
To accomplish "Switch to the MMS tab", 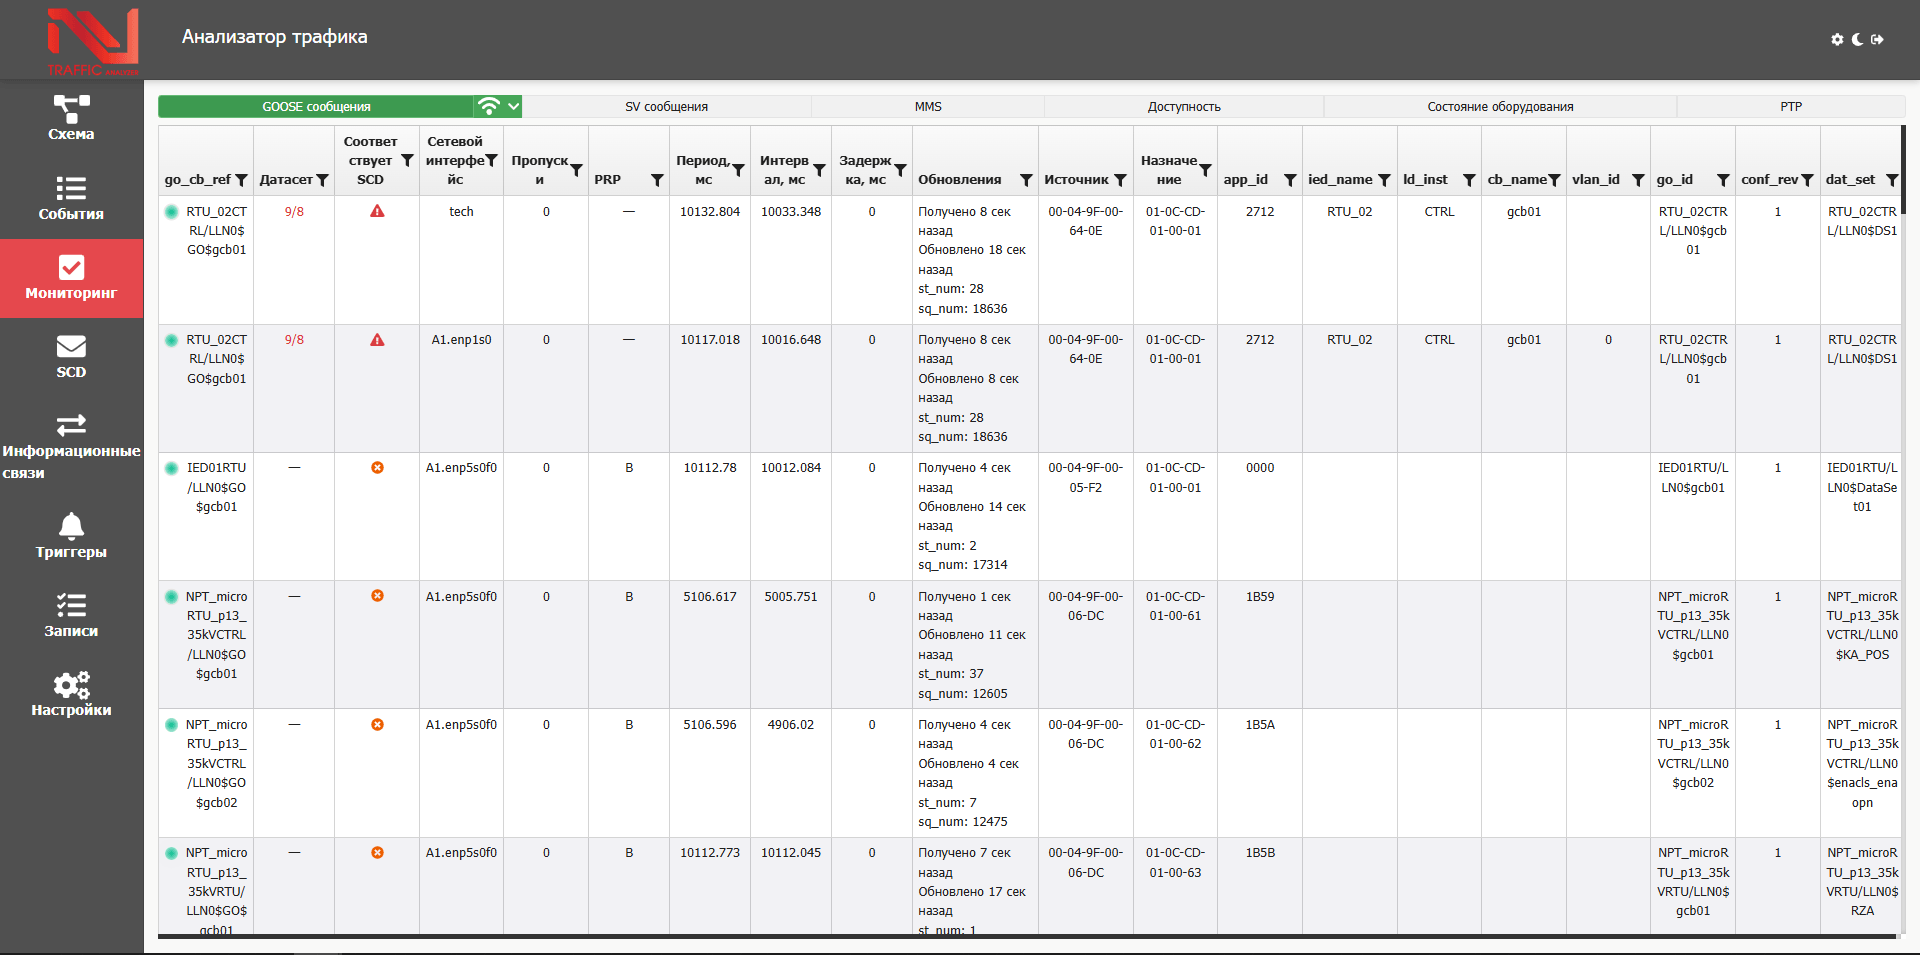I will click(x=928, y=106).
